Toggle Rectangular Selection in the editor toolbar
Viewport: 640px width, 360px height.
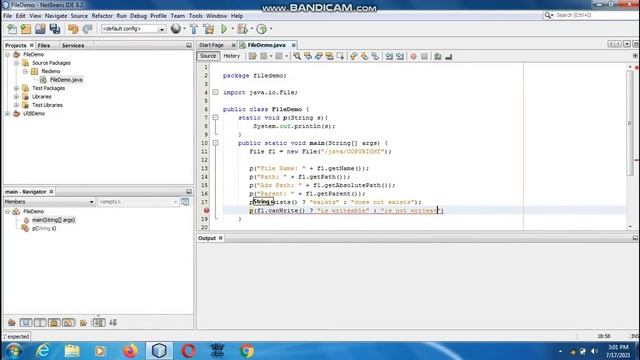tap(340, 56)
